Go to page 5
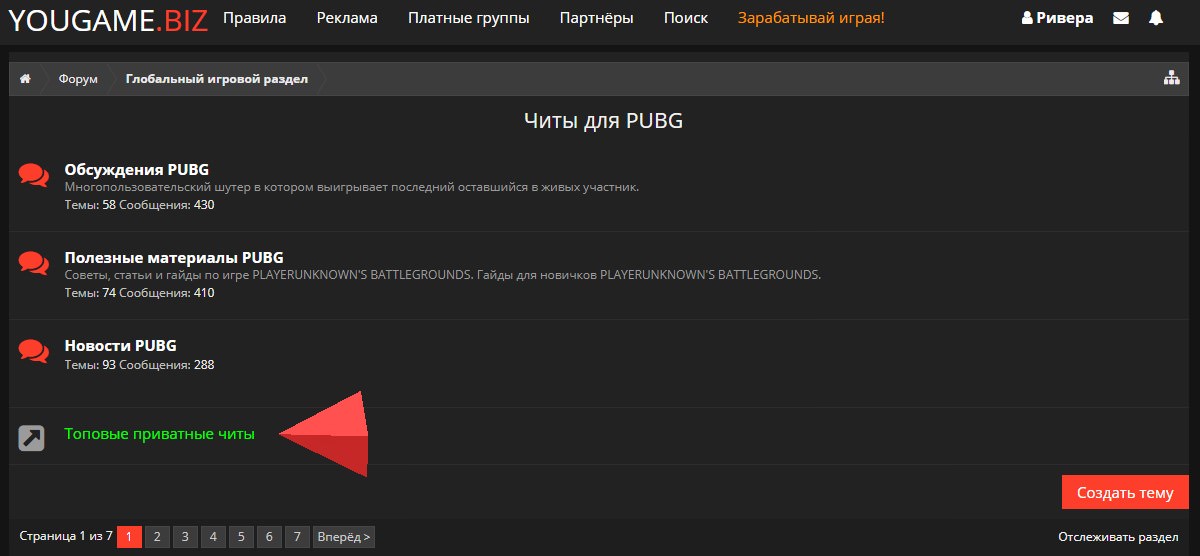 (241, 537)
